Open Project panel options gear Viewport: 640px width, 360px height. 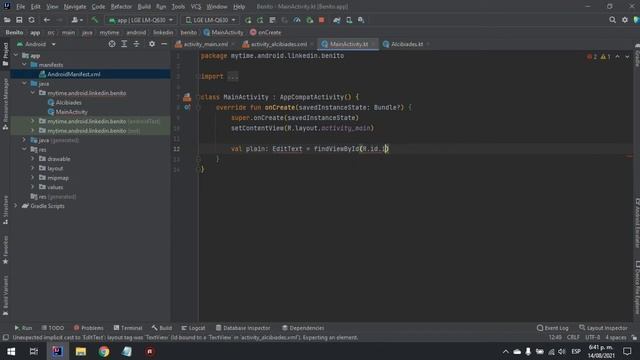[x=152, y=44]
